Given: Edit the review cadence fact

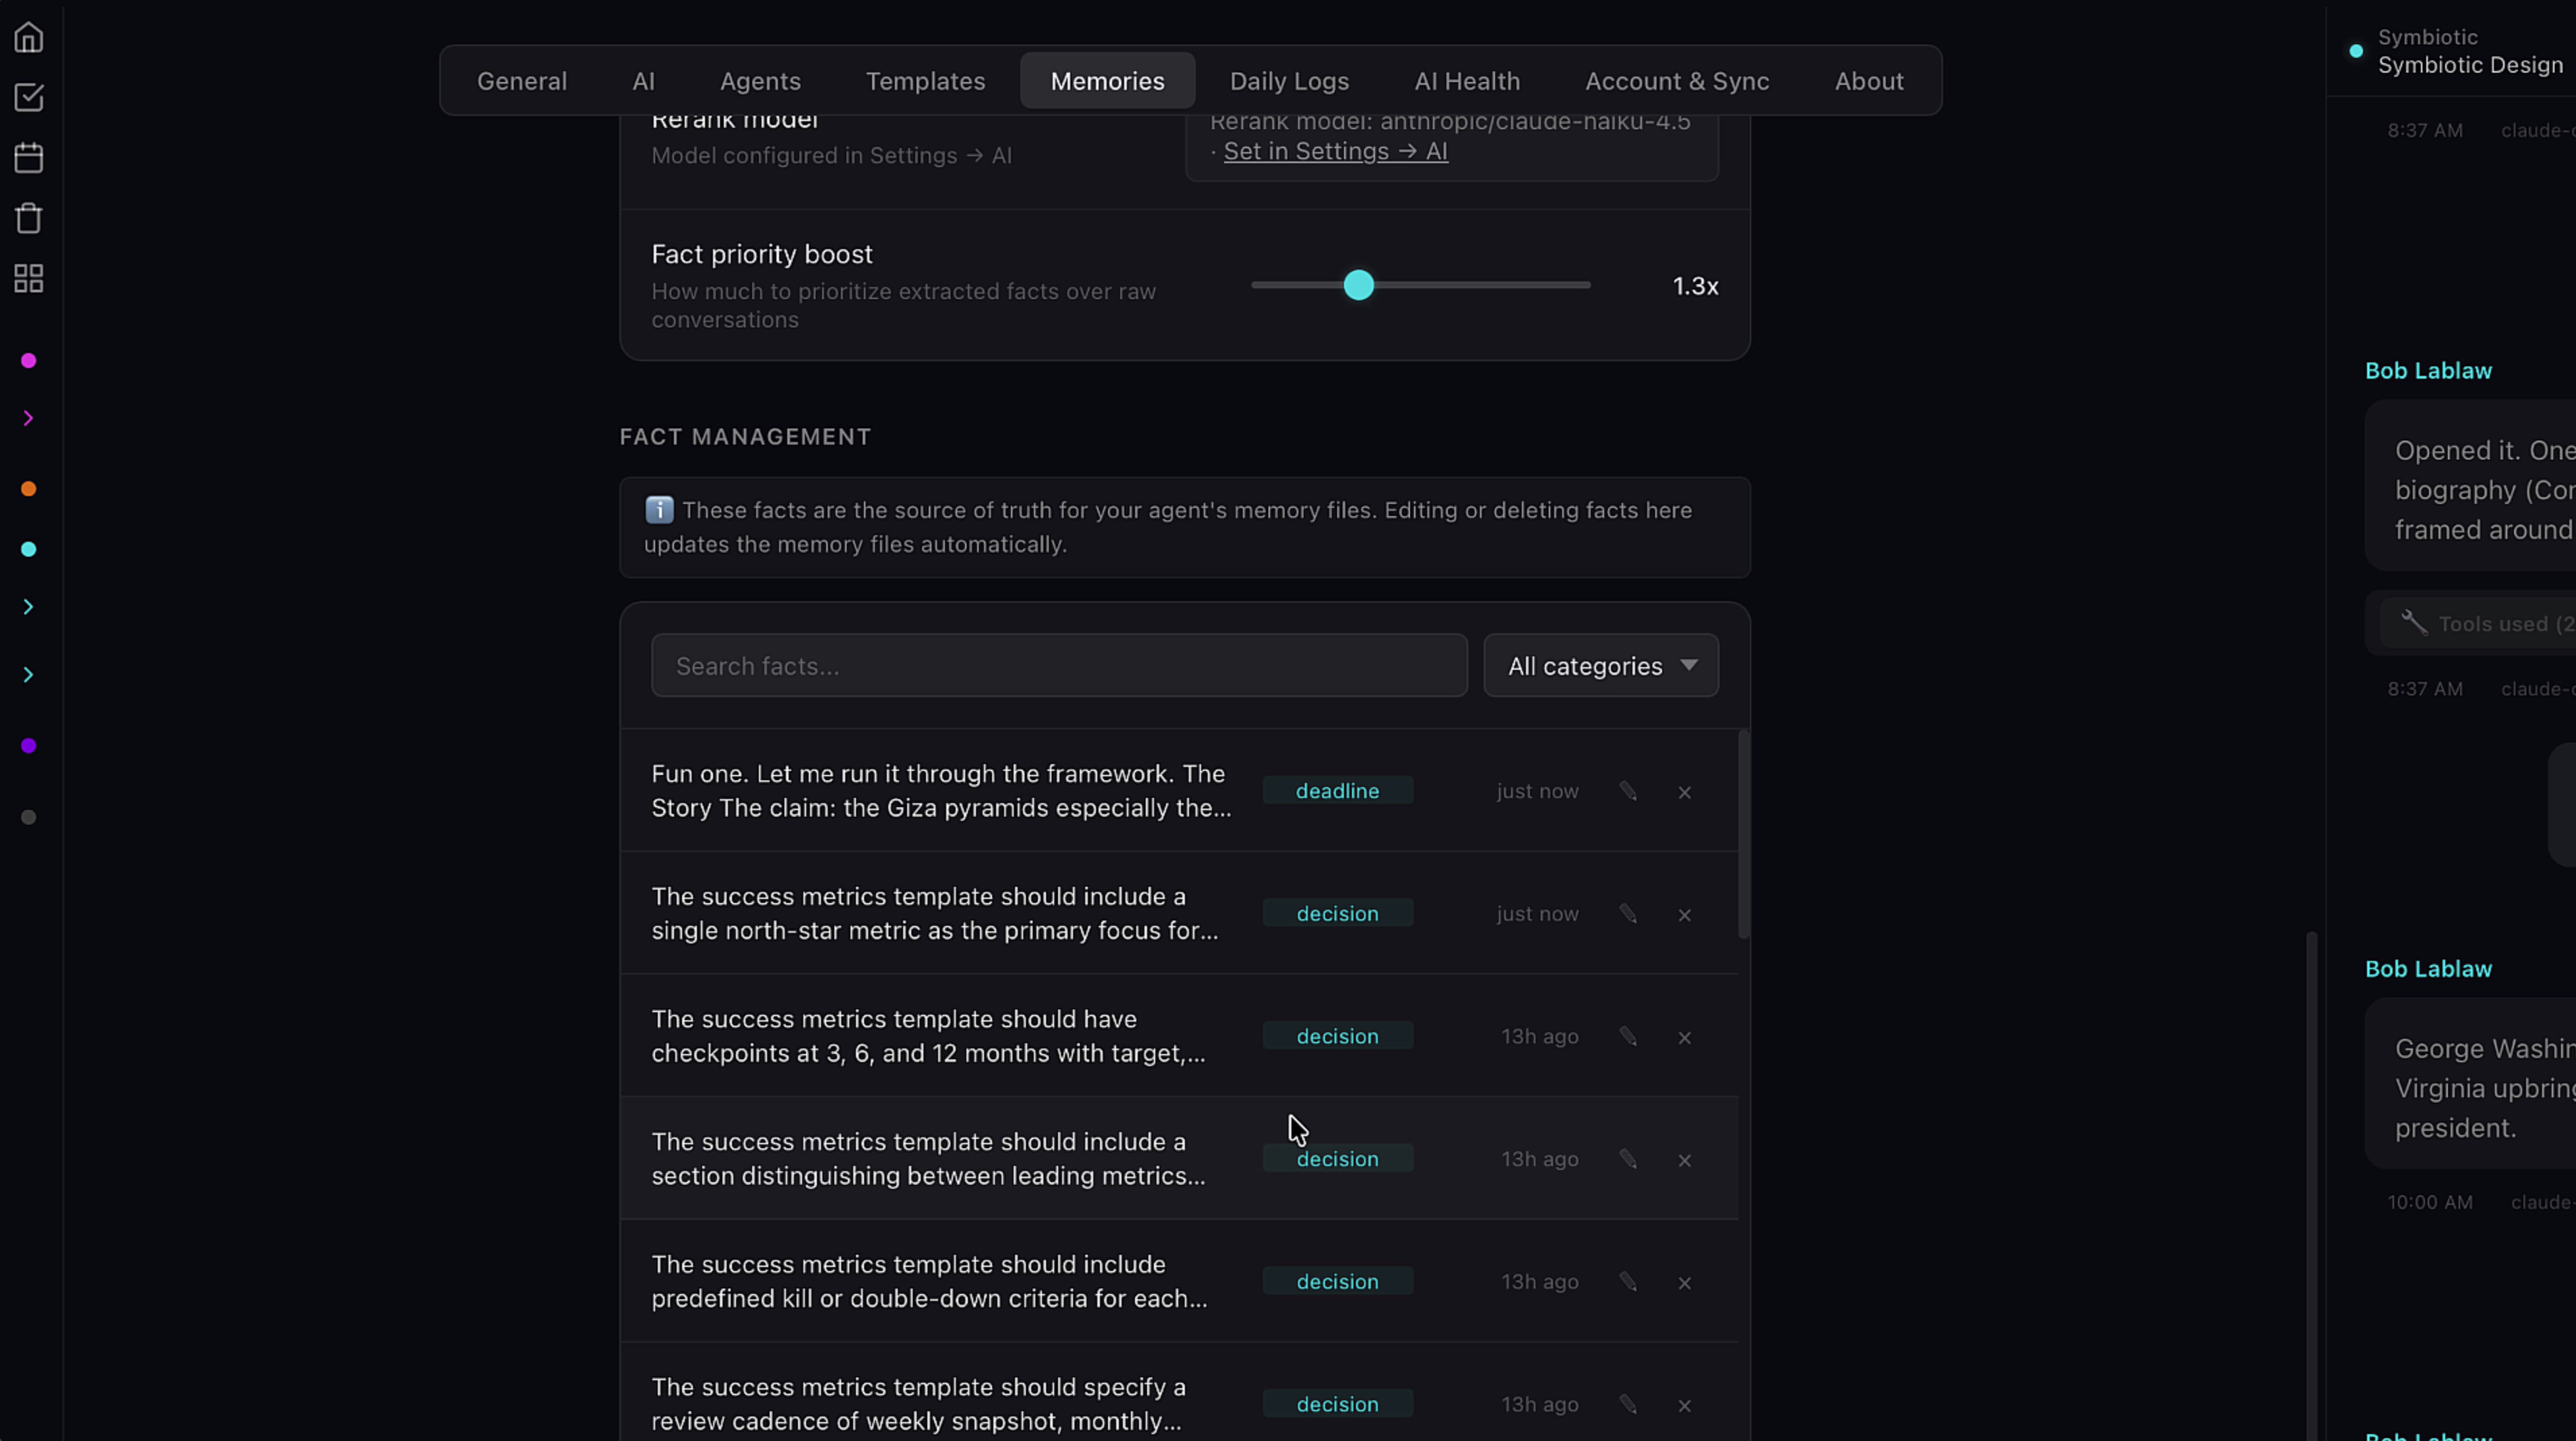Looking at the screenshot, I should (1628, 1404).
